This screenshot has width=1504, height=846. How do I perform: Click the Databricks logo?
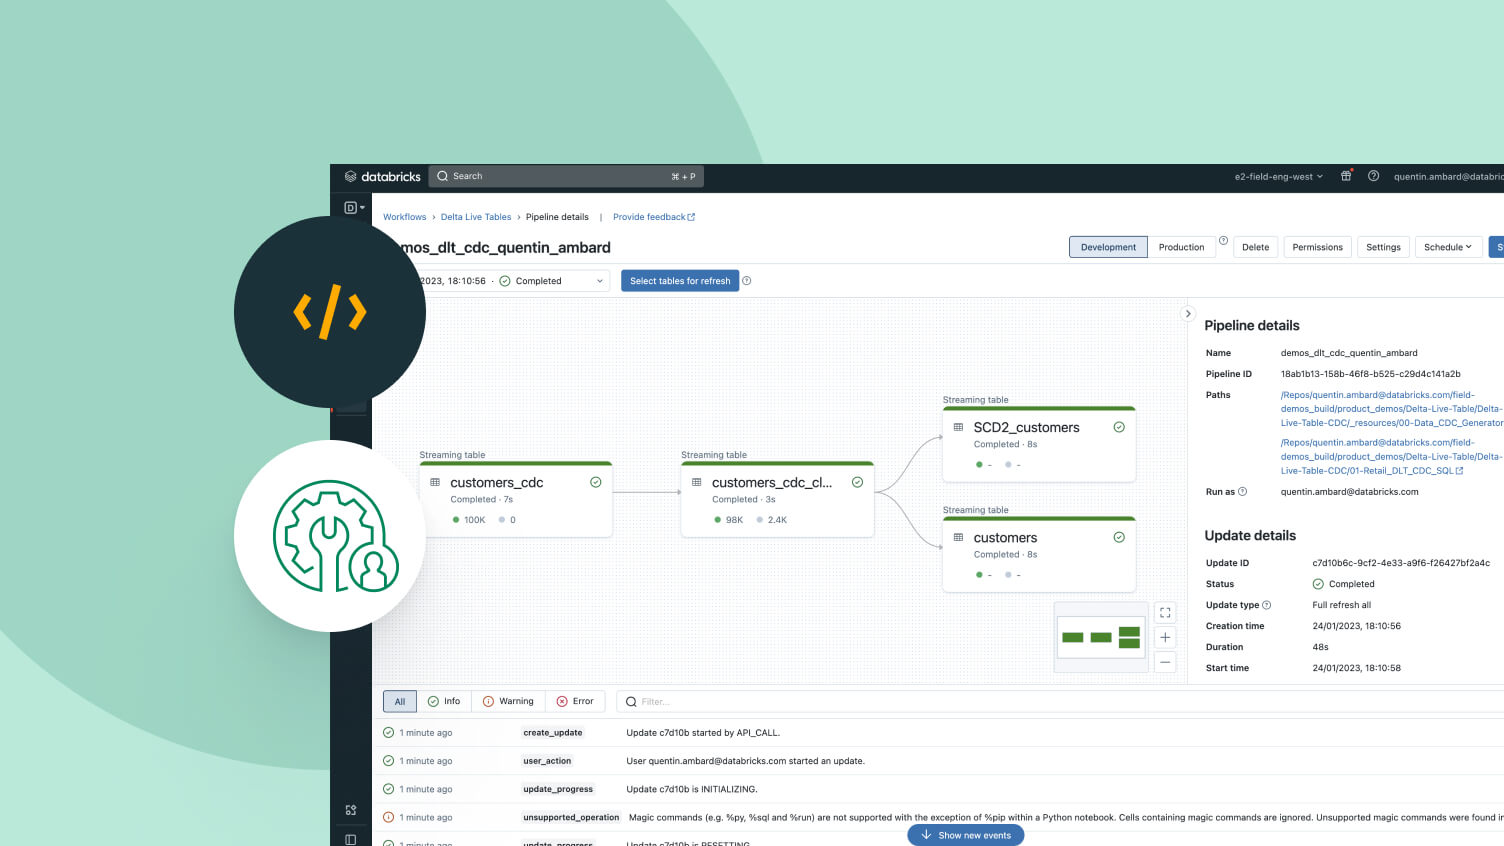point(382,176)
